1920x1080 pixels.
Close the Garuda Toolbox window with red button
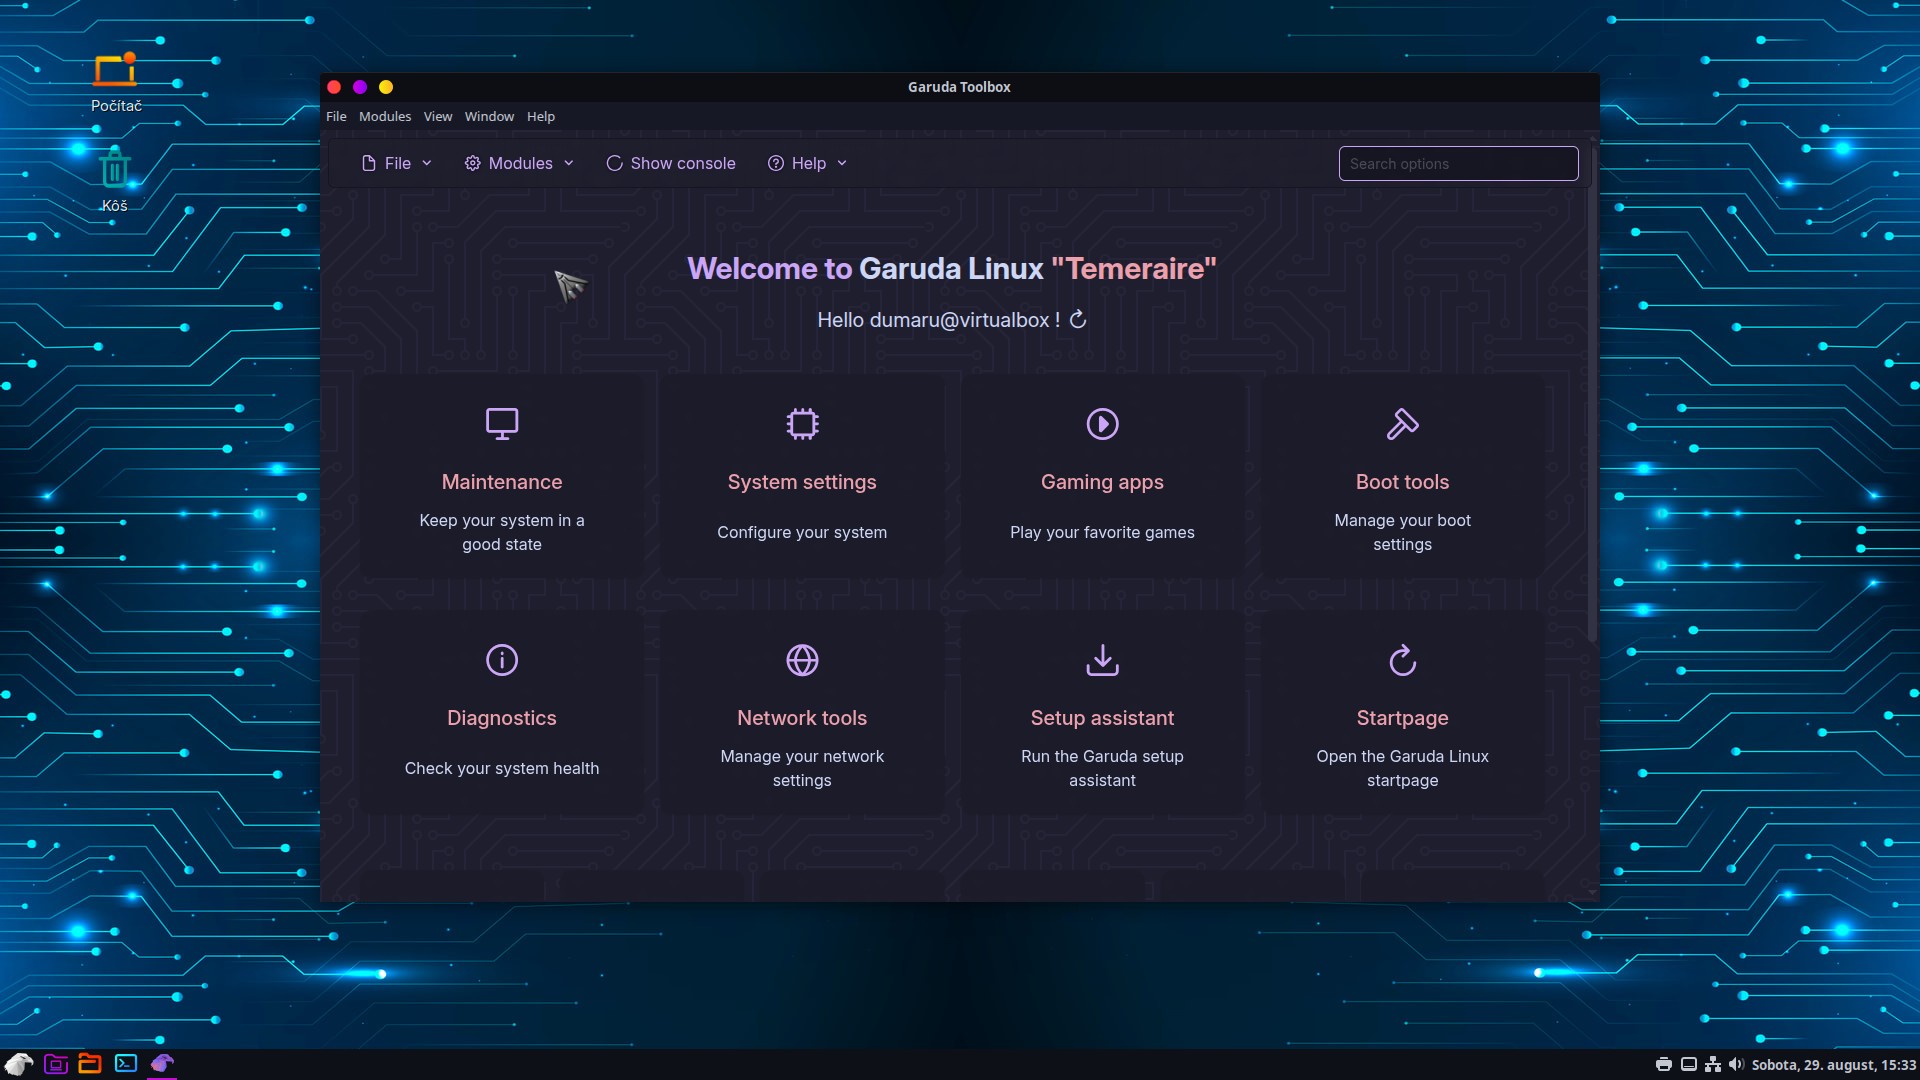334,87
